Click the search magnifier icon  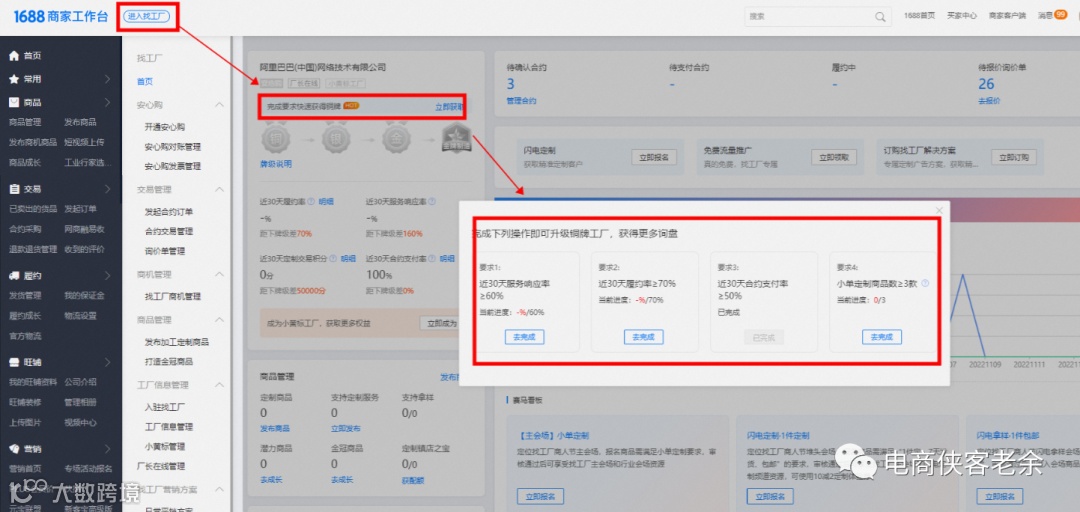[880, 17]
